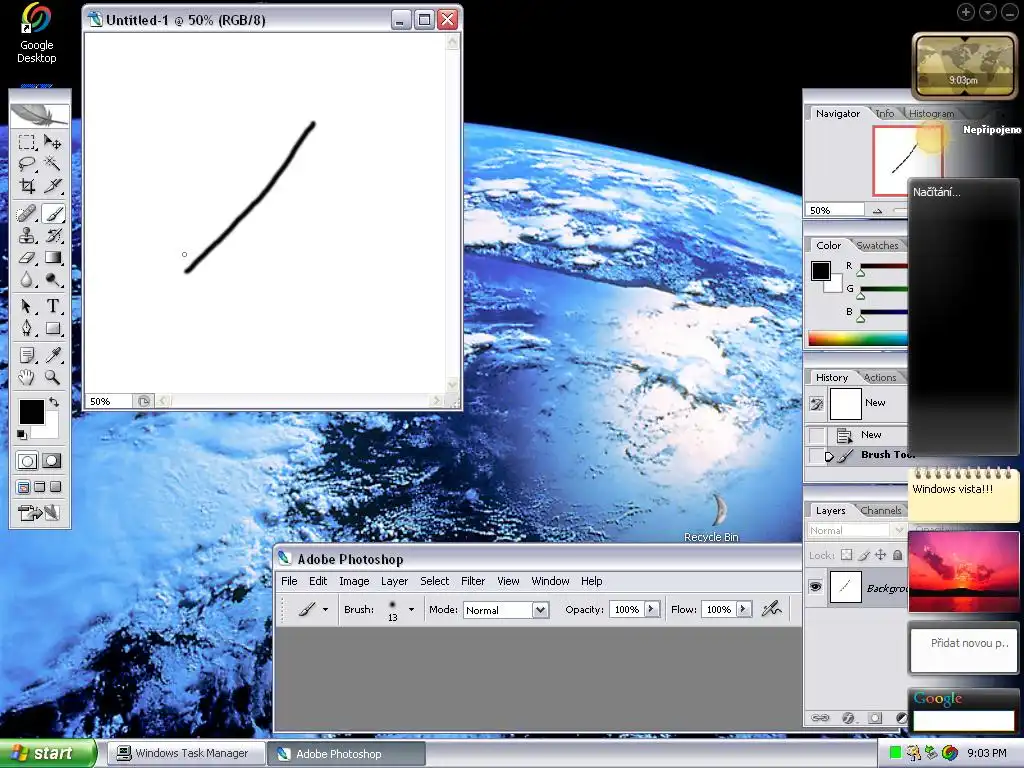Open the Help menu
This screenshot has width=1024, height=768.
coord(592,581)
